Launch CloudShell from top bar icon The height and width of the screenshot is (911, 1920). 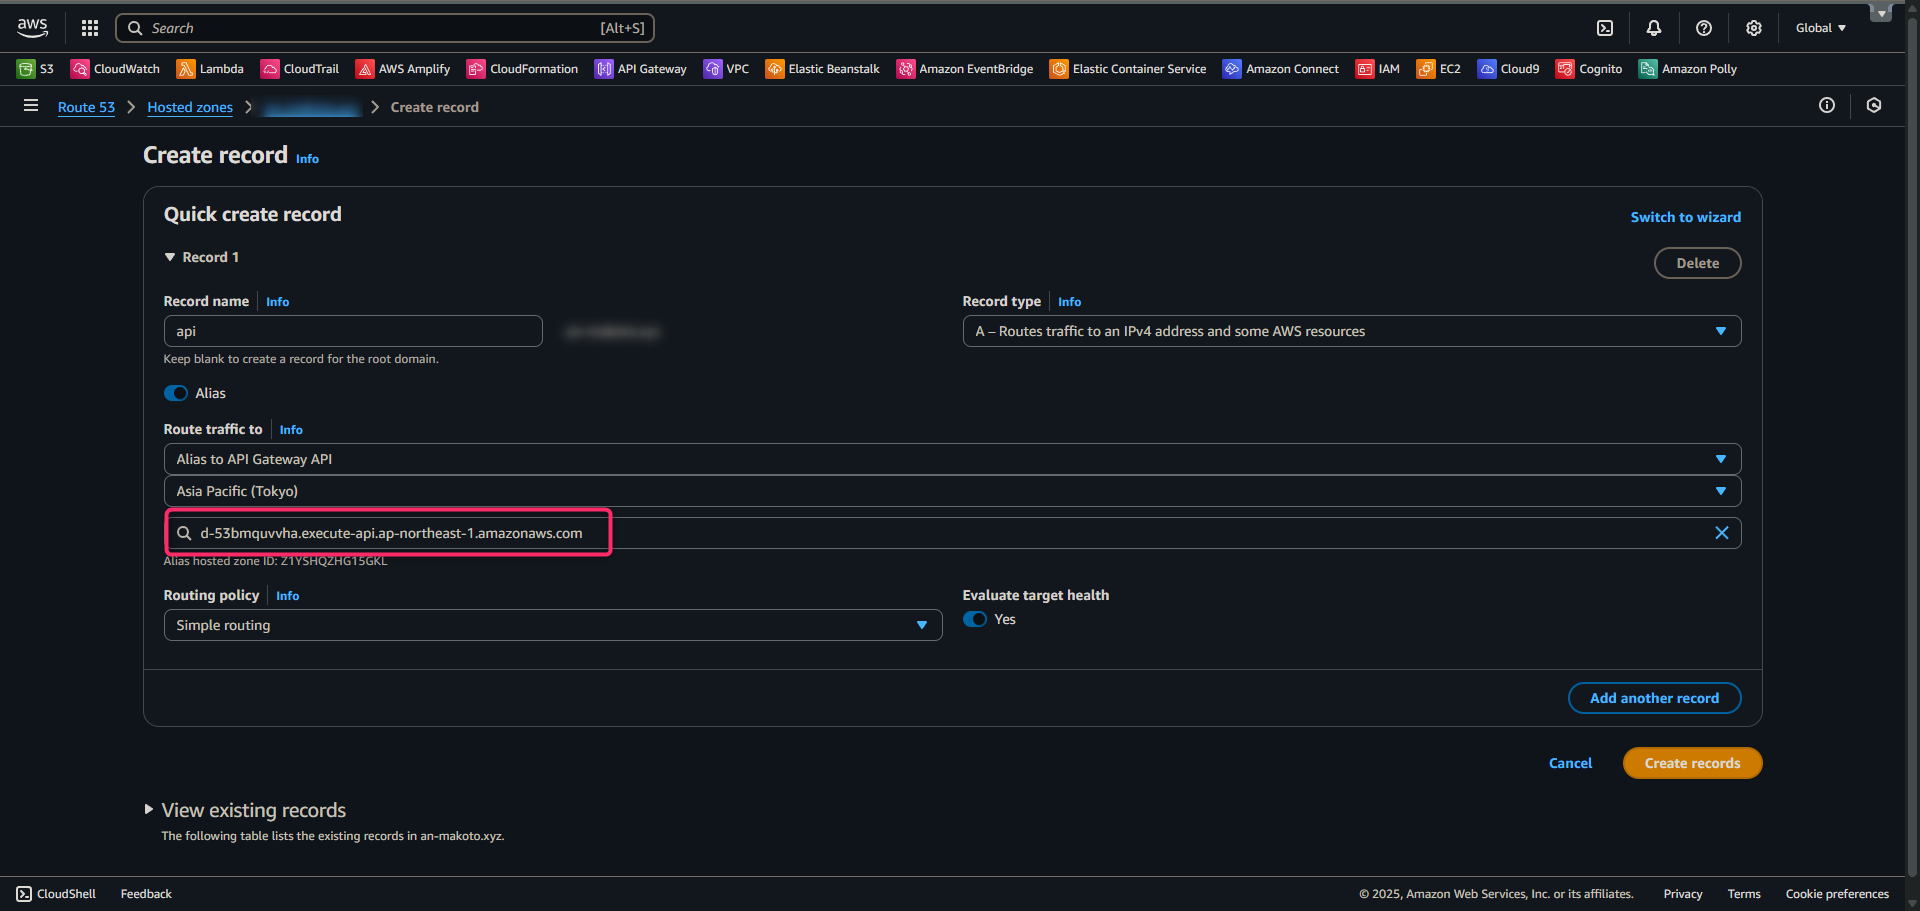point(1605,28)
